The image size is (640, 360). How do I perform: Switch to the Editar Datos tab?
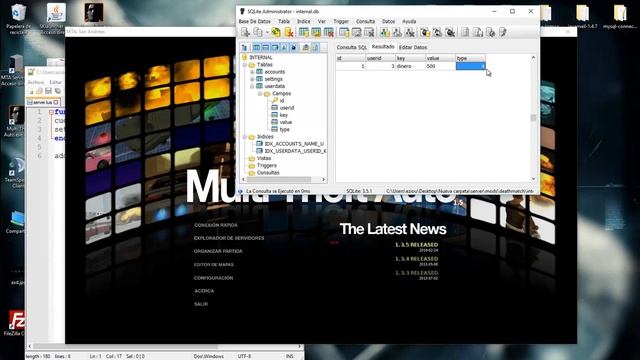coord(413,47)
